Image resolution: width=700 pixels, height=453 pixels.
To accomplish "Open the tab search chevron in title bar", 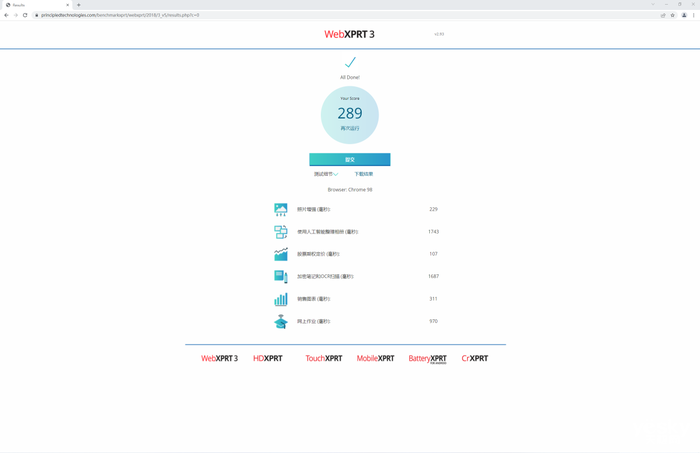I will click(653, 4).
